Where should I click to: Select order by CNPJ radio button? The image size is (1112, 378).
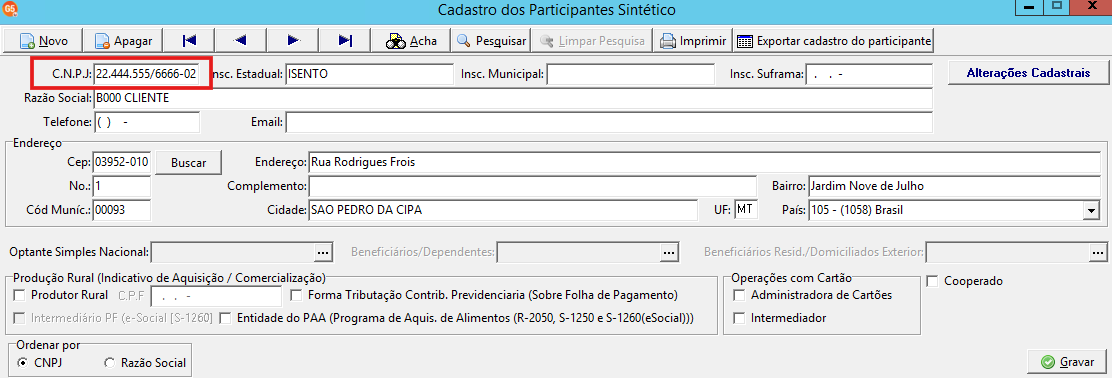(x=23, y=362)
